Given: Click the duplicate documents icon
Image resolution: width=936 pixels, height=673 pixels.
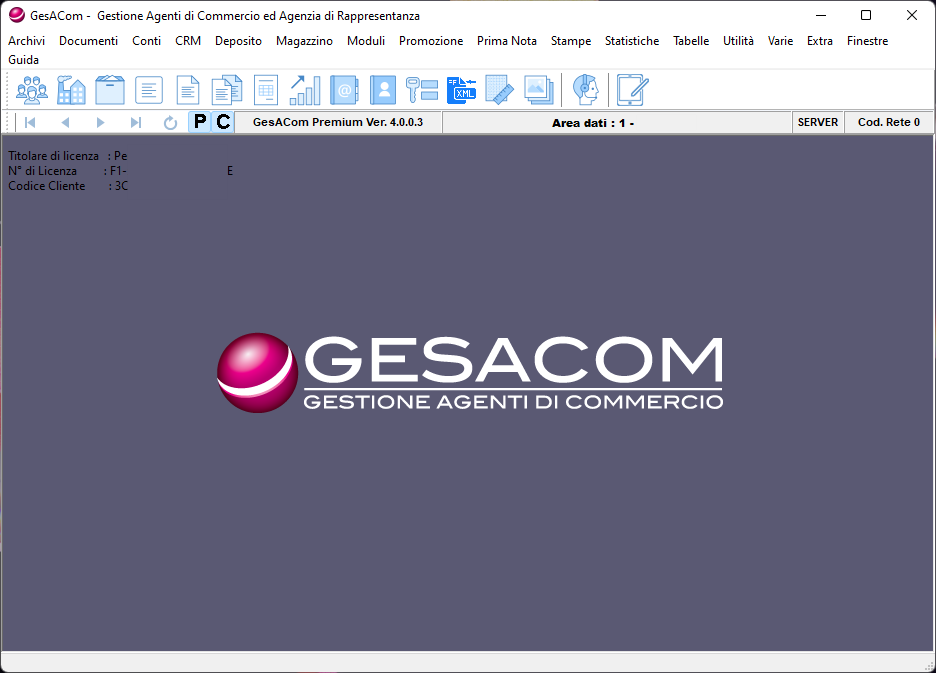Looking at the screenshot, I should click(227, 90).
